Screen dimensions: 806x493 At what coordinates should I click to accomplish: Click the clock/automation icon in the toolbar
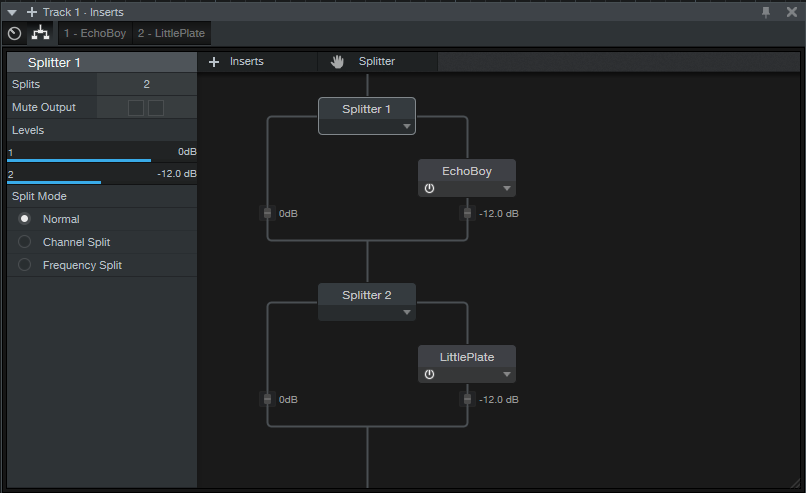click(x=14, y=33)
